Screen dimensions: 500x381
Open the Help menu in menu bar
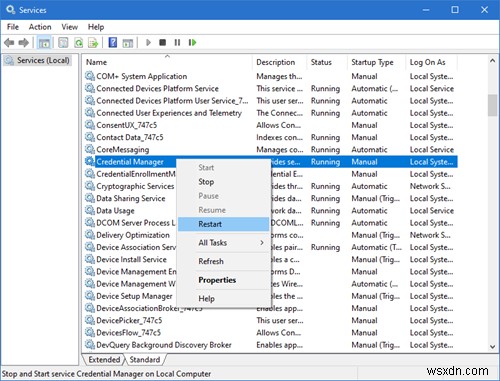tap(96, 27)
